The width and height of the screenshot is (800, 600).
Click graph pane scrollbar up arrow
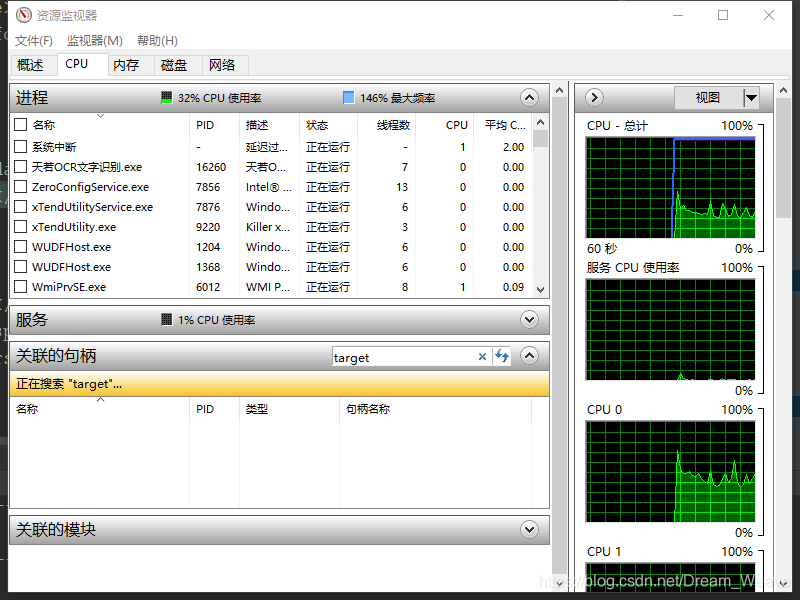pyautogui.click(x=784, y=91)
